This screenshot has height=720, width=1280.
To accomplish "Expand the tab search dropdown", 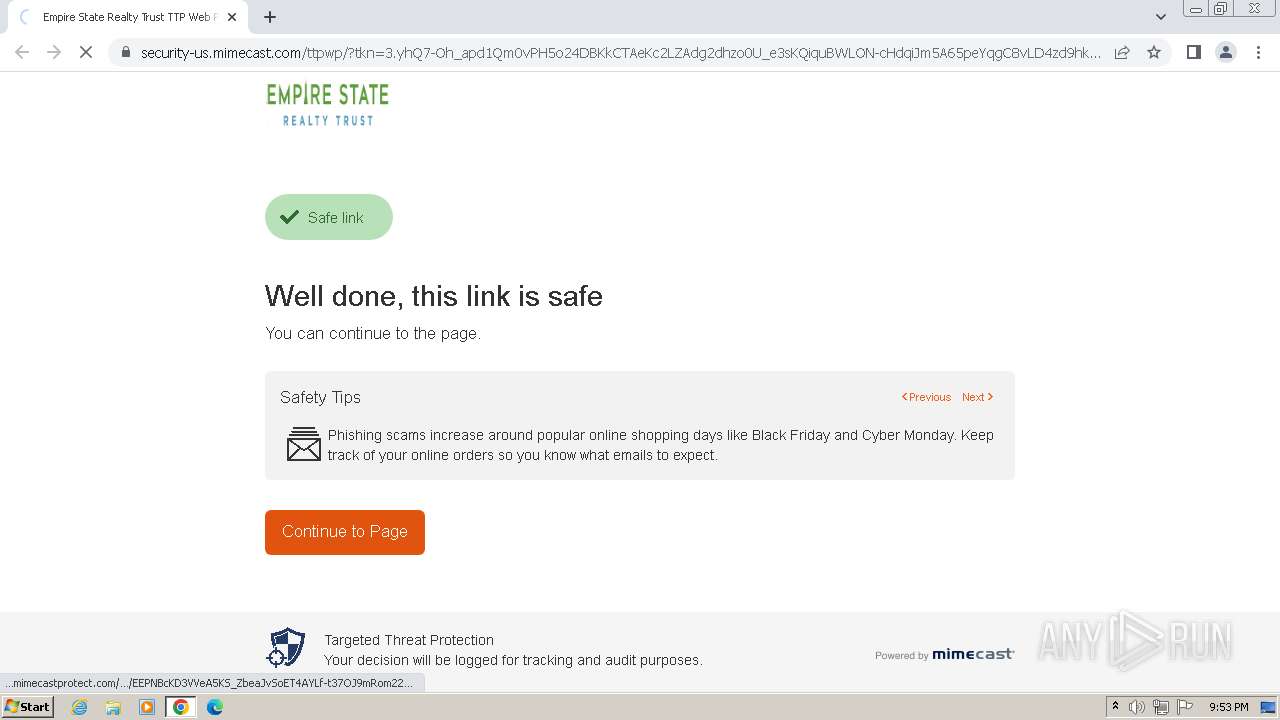I will pyautogui.click(x=1161, y=17).
